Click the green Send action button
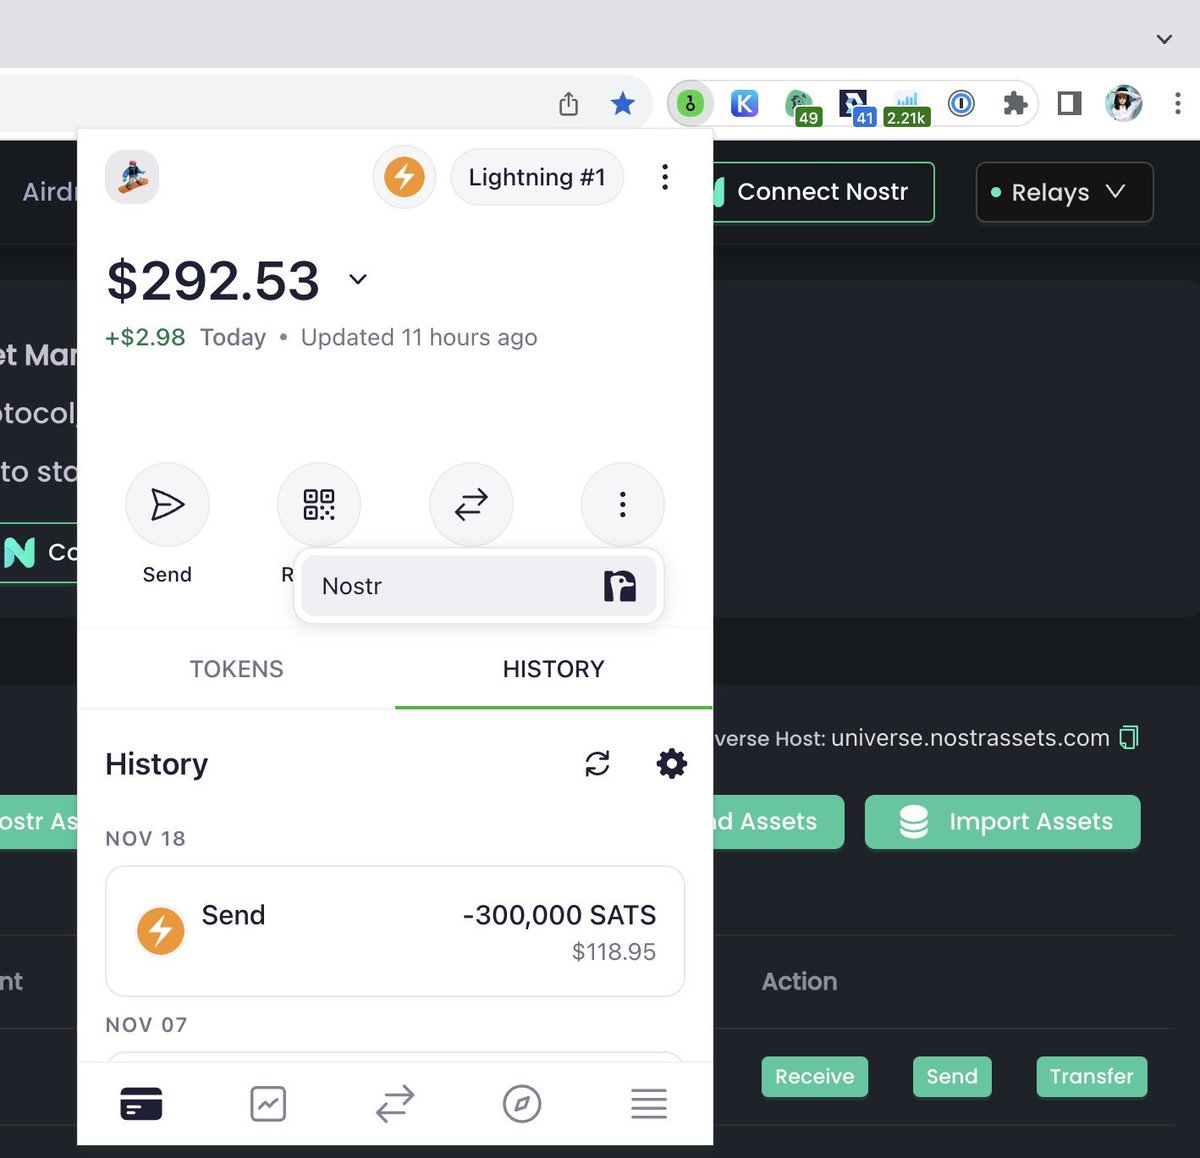This screenshot has height=1158, width=1200. click(x=952, y=1077)
